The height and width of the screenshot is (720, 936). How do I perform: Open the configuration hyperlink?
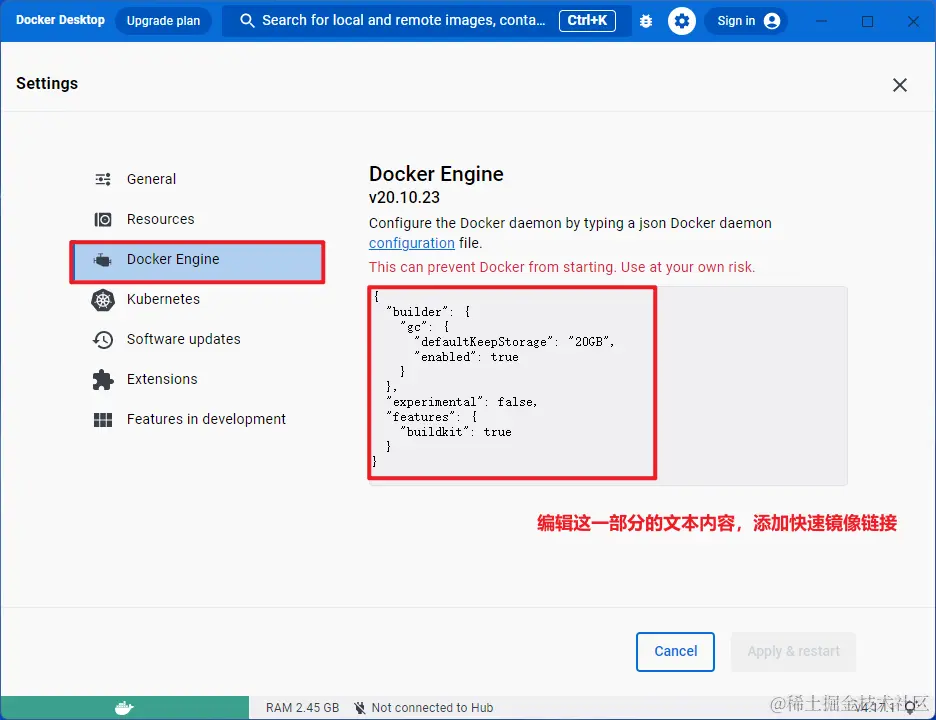(412, 243)
